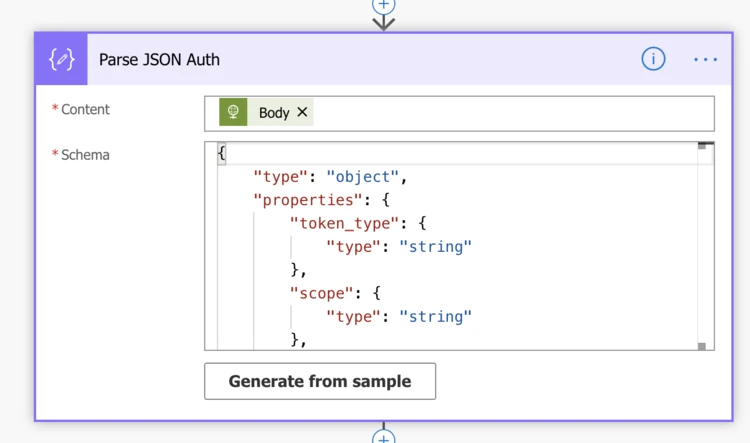Screen dimensions: 750x443
Task: Click the Schema field label
Action: [85, 155]
